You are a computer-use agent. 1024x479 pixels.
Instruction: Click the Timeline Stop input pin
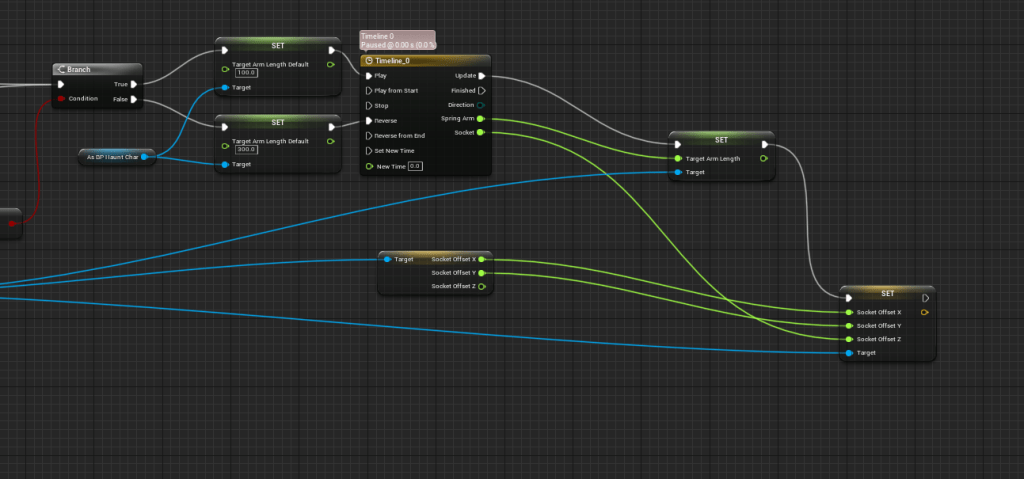click(x=368, y=105)
